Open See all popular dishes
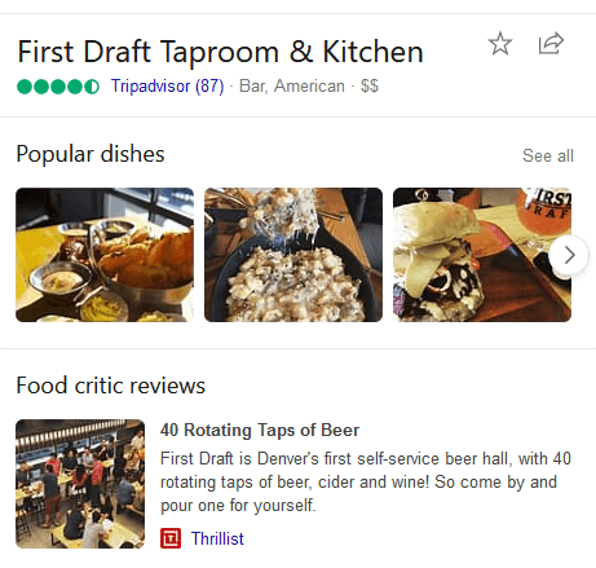The image size is (596, 568). [x=548, y=155]
